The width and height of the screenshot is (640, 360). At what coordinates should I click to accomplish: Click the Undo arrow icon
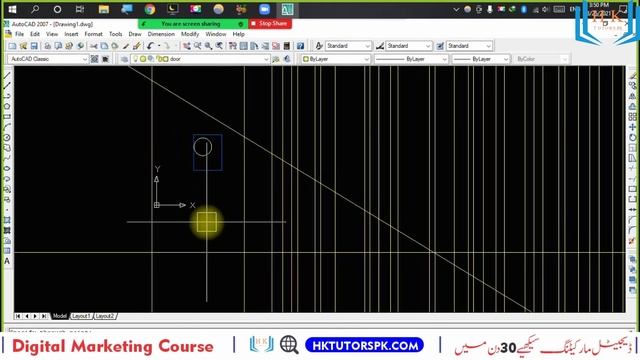click(151, 46)
